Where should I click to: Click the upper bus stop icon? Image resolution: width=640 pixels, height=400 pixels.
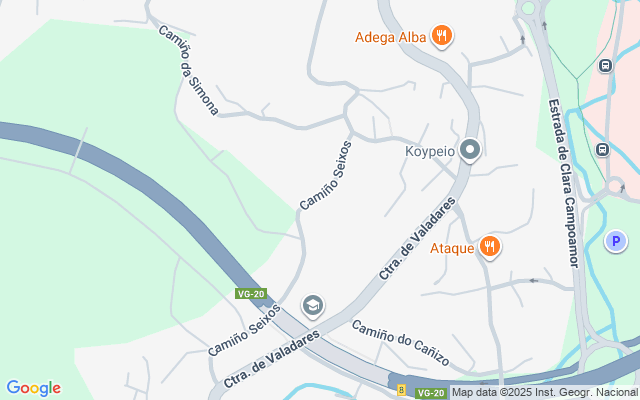[x=605, y=65]
